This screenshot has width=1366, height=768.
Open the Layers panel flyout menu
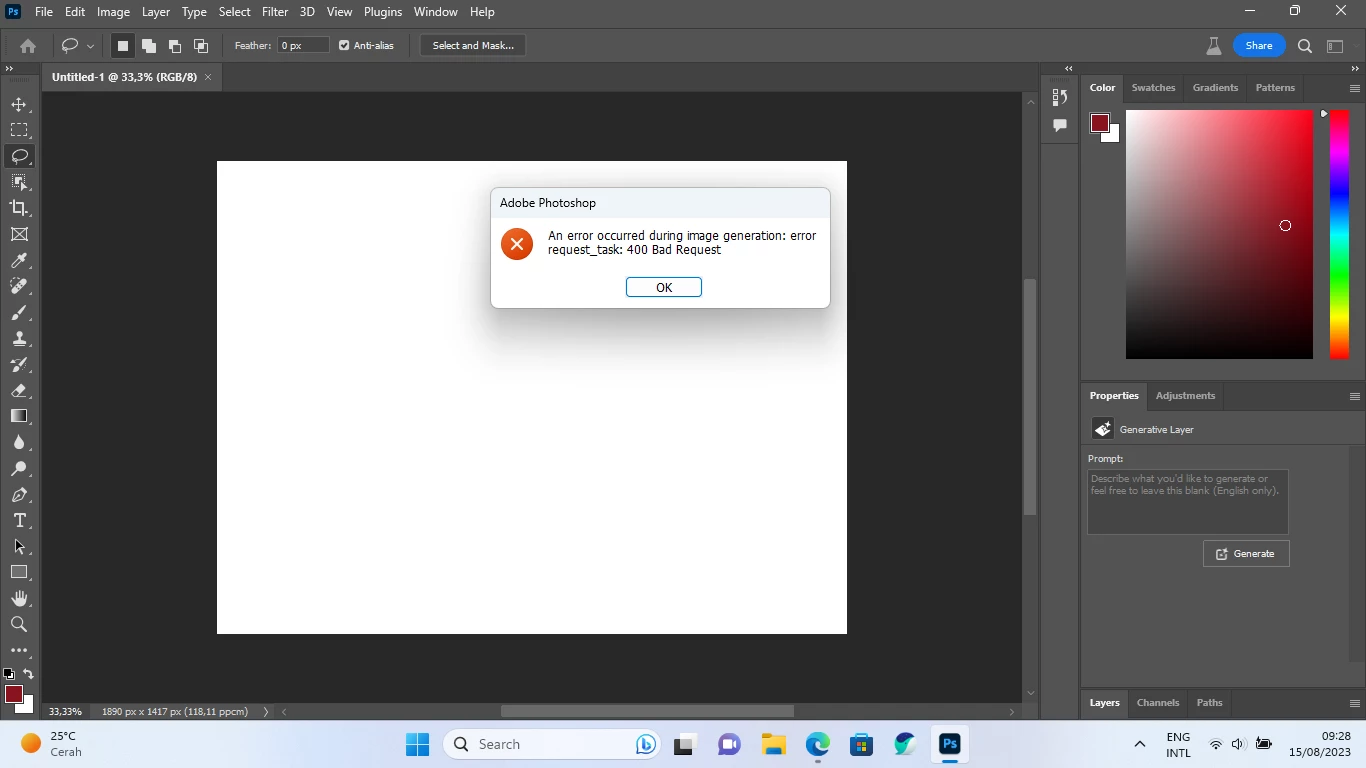click(x=1354, y=703)
